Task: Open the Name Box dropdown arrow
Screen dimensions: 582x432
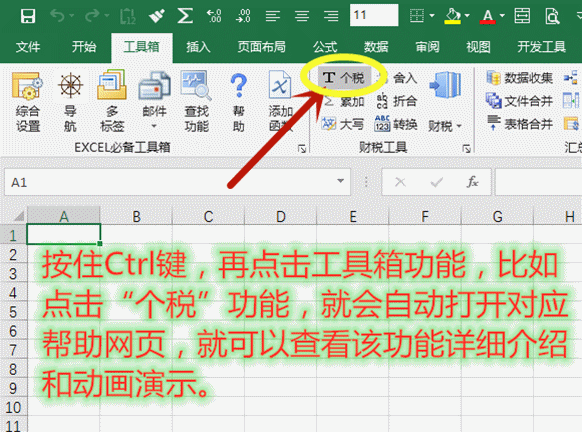Action: [x=340, y=181]
